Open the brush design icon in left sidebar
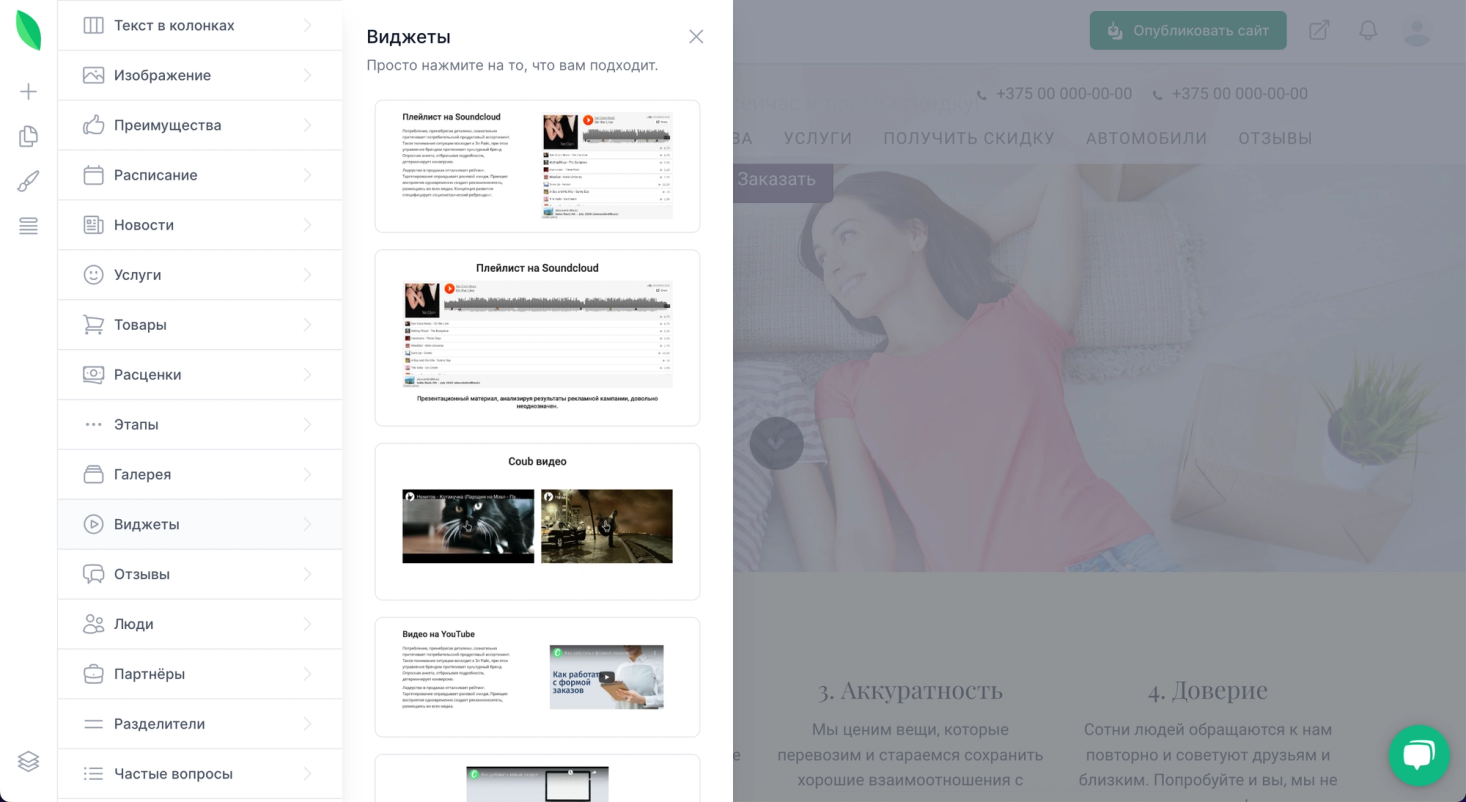The height and width of the screenshot is (802, 1466). point(29,181)
